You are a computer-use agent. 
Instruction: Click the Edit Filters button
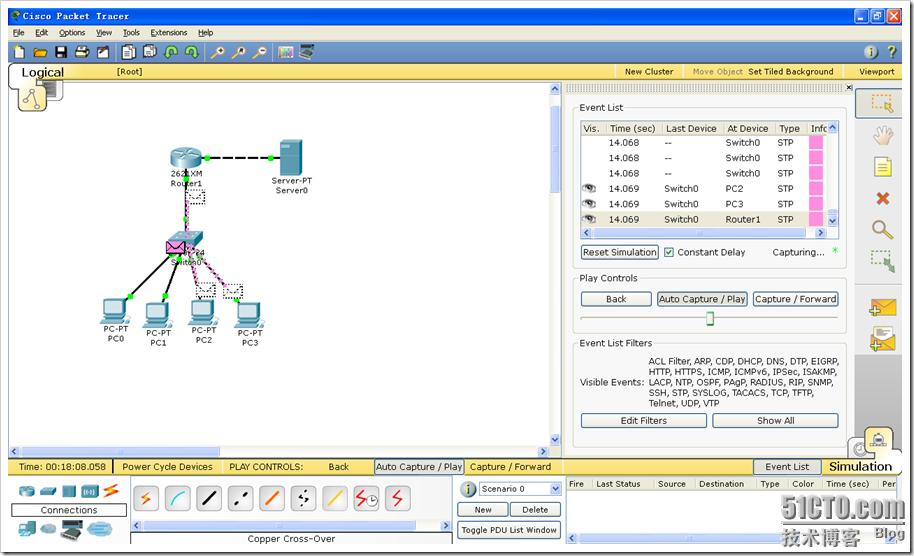click(644, 420)
